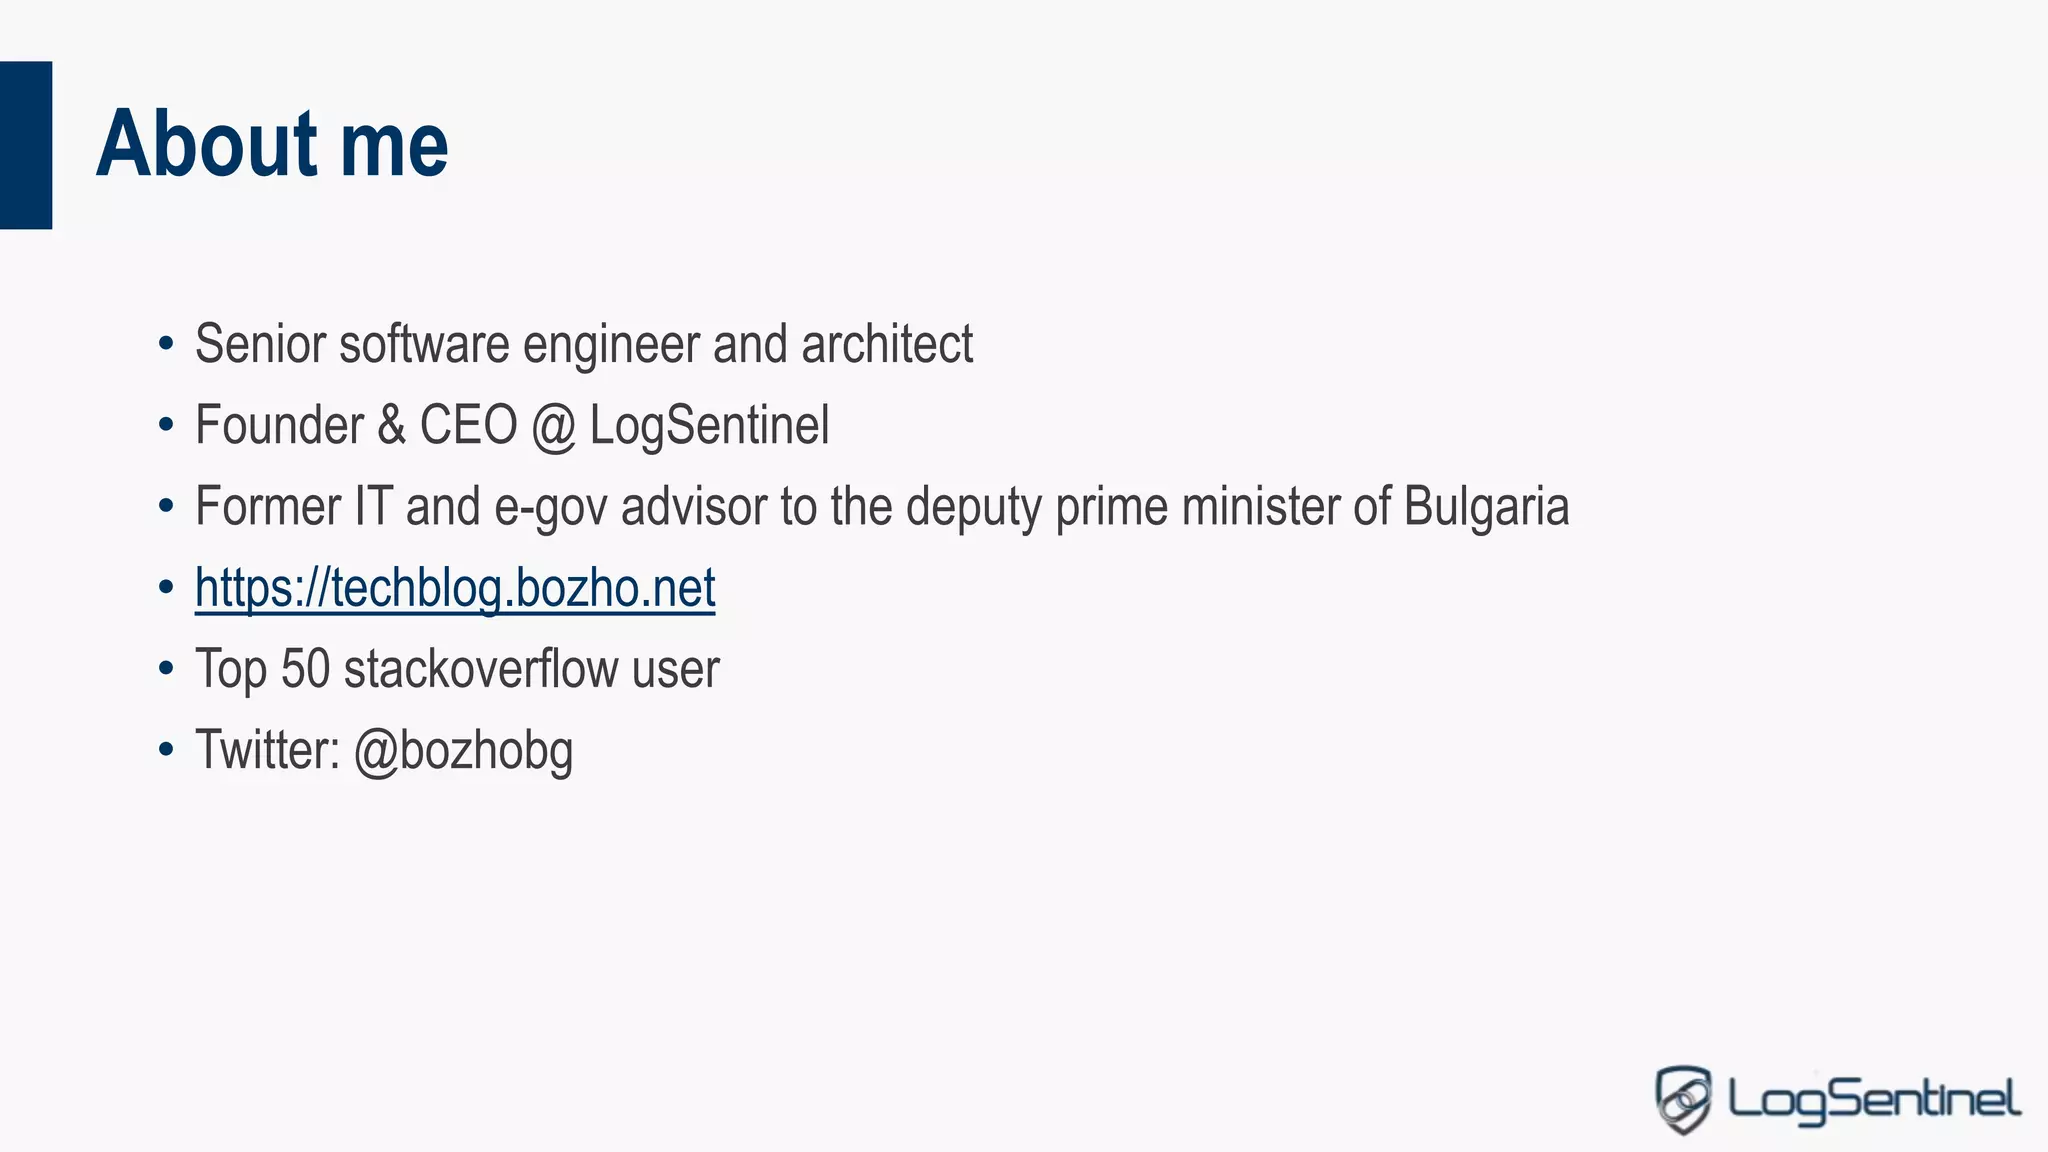The width and height of the screenshot is (2048, 1152).
Task: Click the word Bulgaria in third bullet
Action: (x=1486, y=506)
